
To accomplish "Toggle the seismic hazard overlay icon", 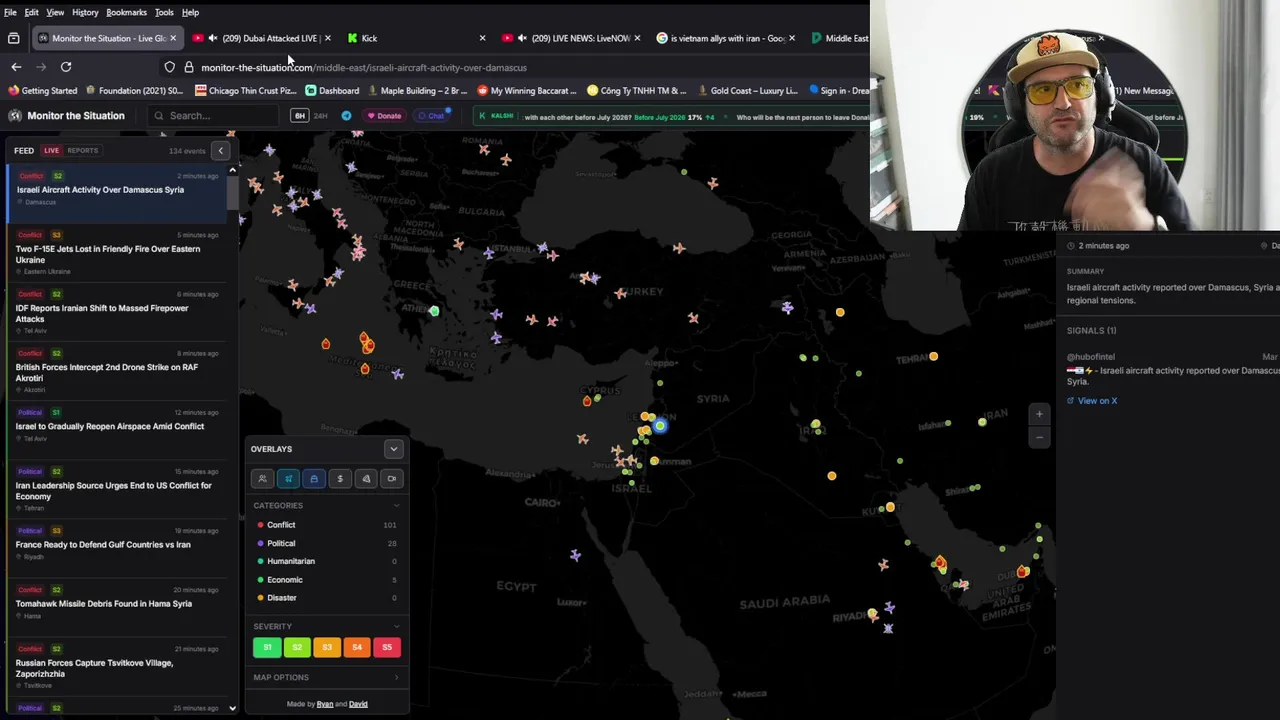I will (366, 479).
